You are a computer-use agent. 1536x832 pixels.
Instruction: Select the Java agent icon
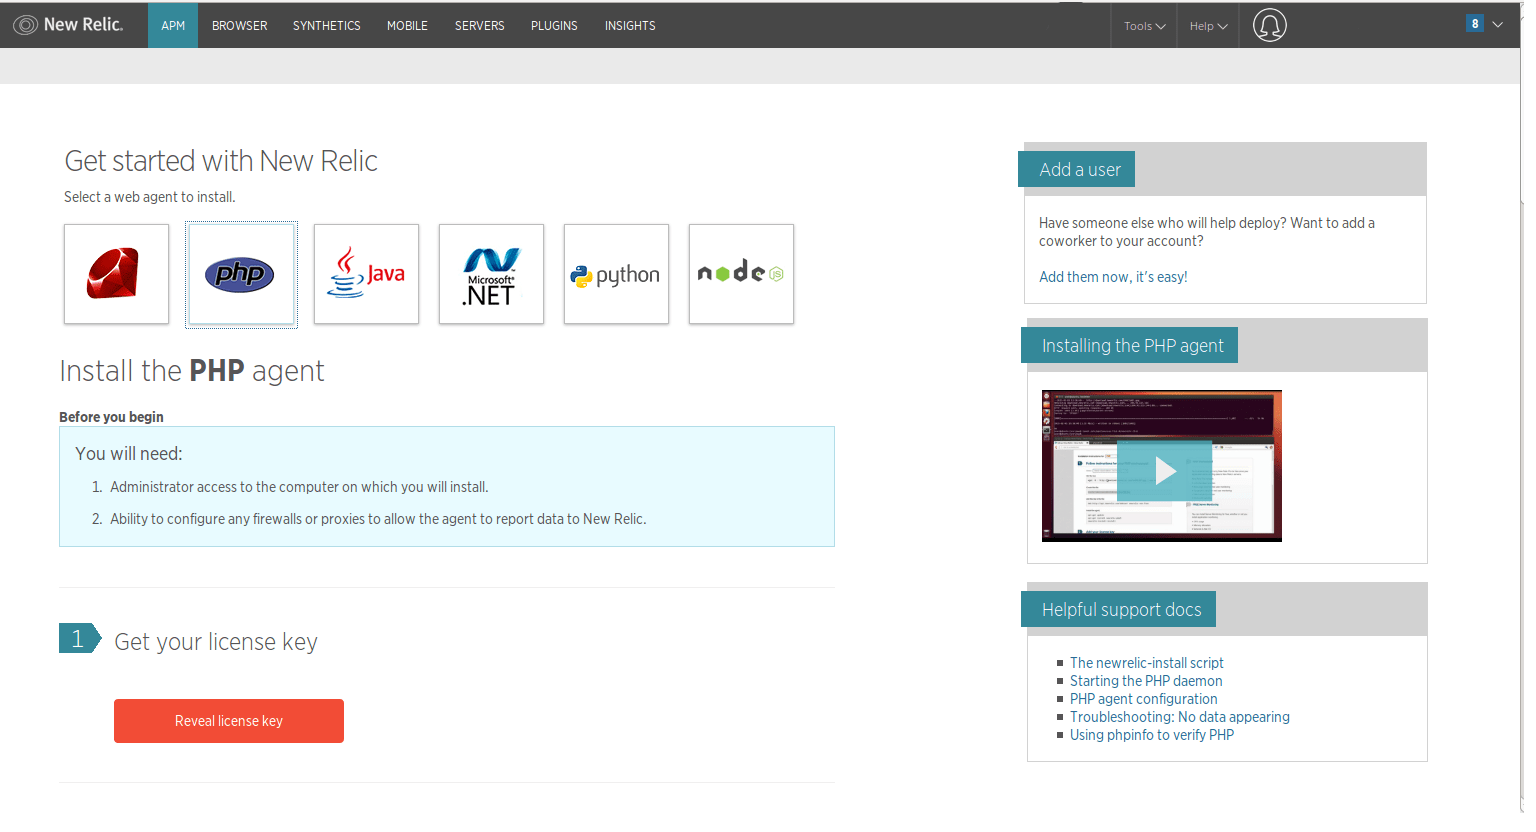[366, 274]
